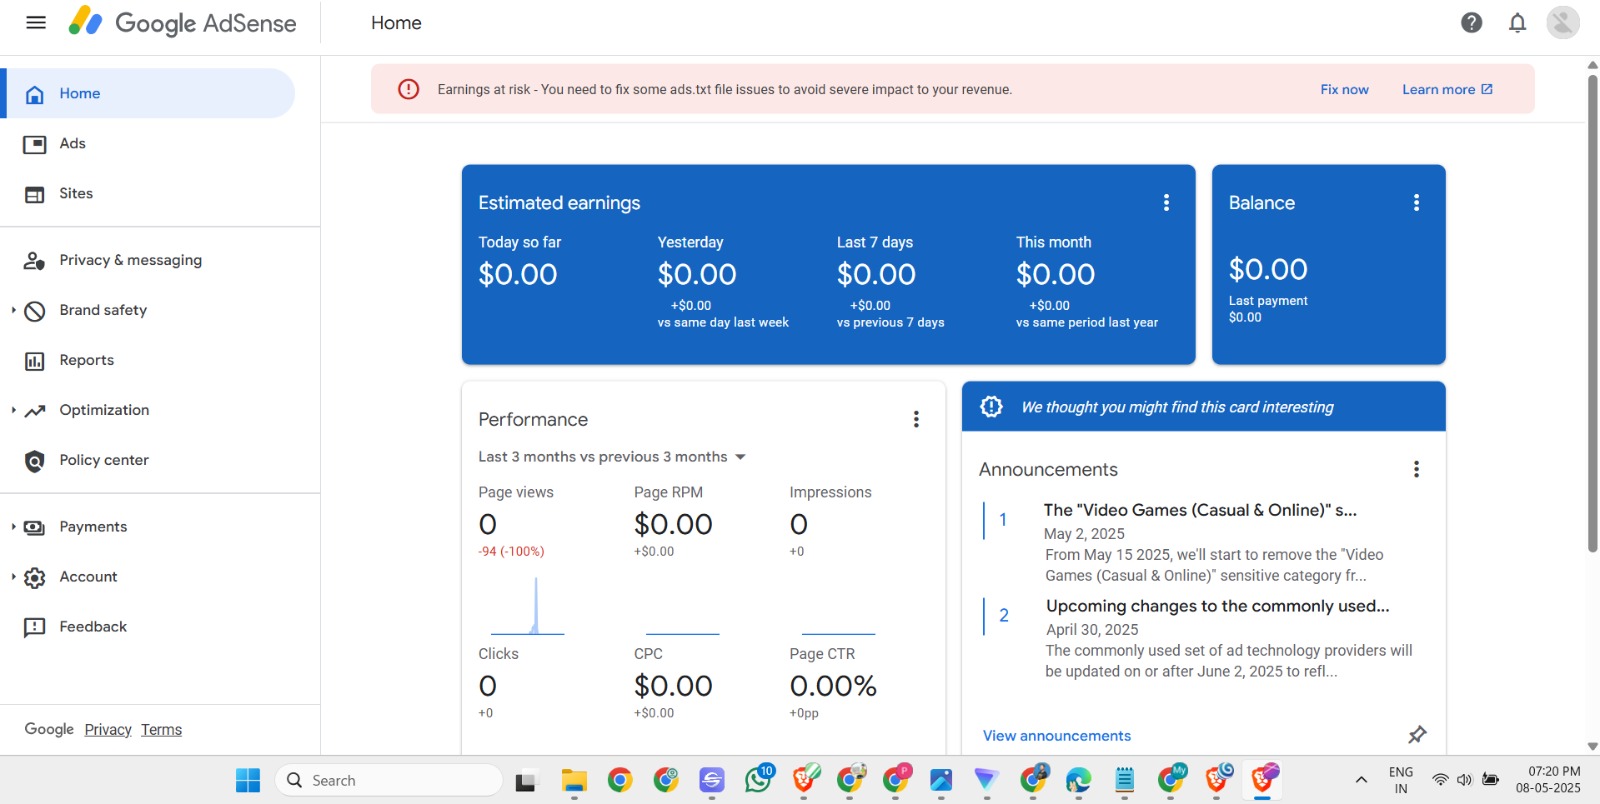Open Announcements card three-dot menu
The height and width of the screenshot is (804, 1600).
tap(1416, 469)
